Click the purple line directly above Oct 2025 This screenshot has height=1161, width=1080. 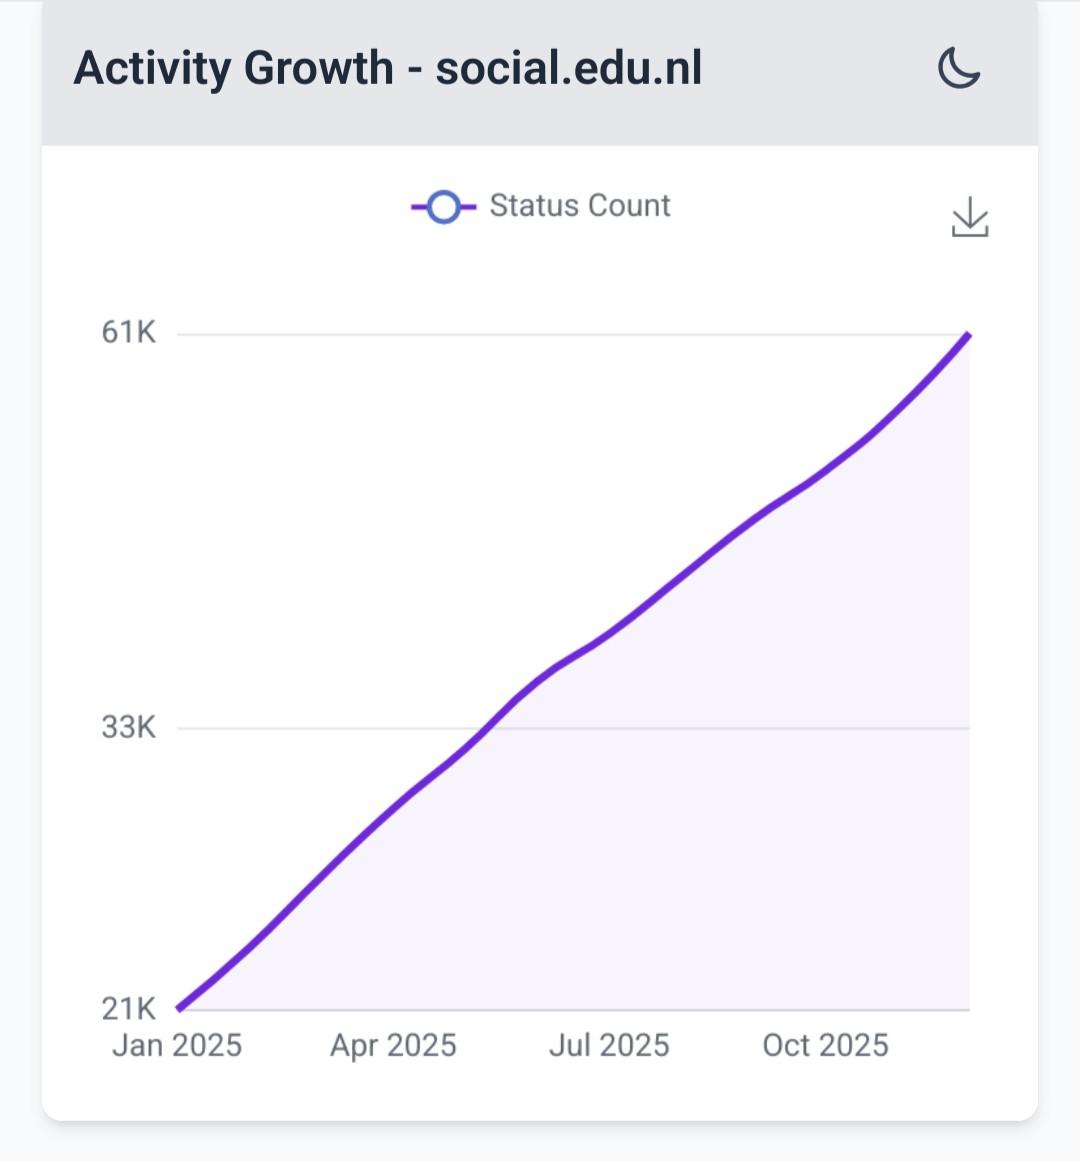click(825, 470)
